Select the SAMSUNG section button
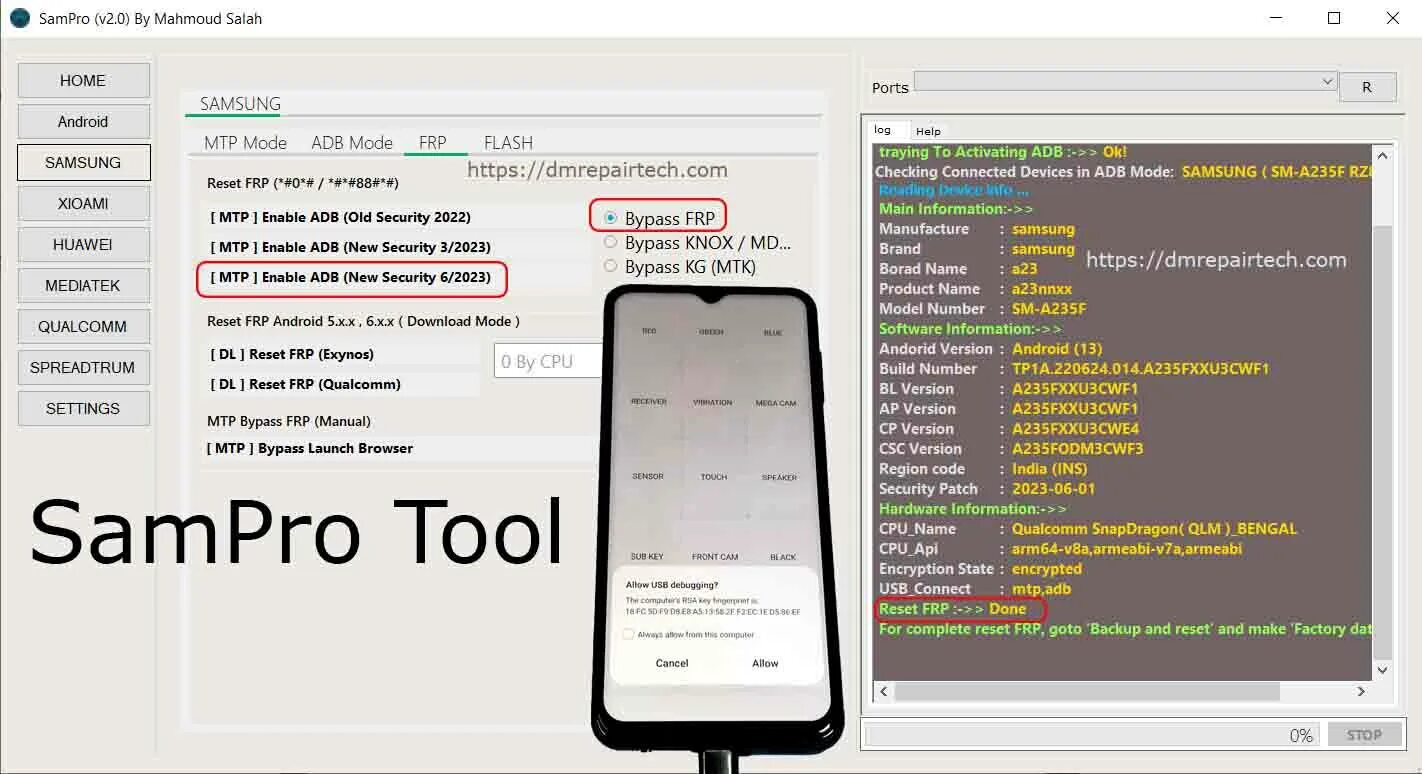Screen dimensions: 1422x774 83,163
